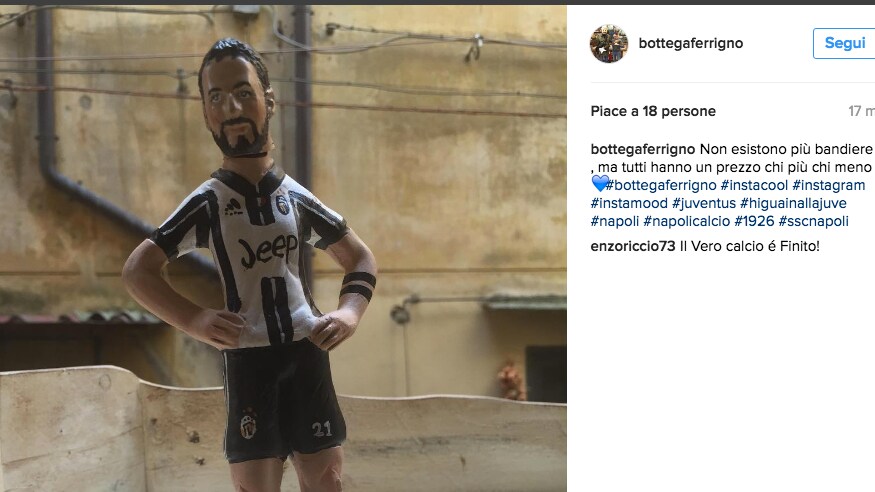Click the 17 m timestamp
The image size is (875, 492).
[860, 111]
